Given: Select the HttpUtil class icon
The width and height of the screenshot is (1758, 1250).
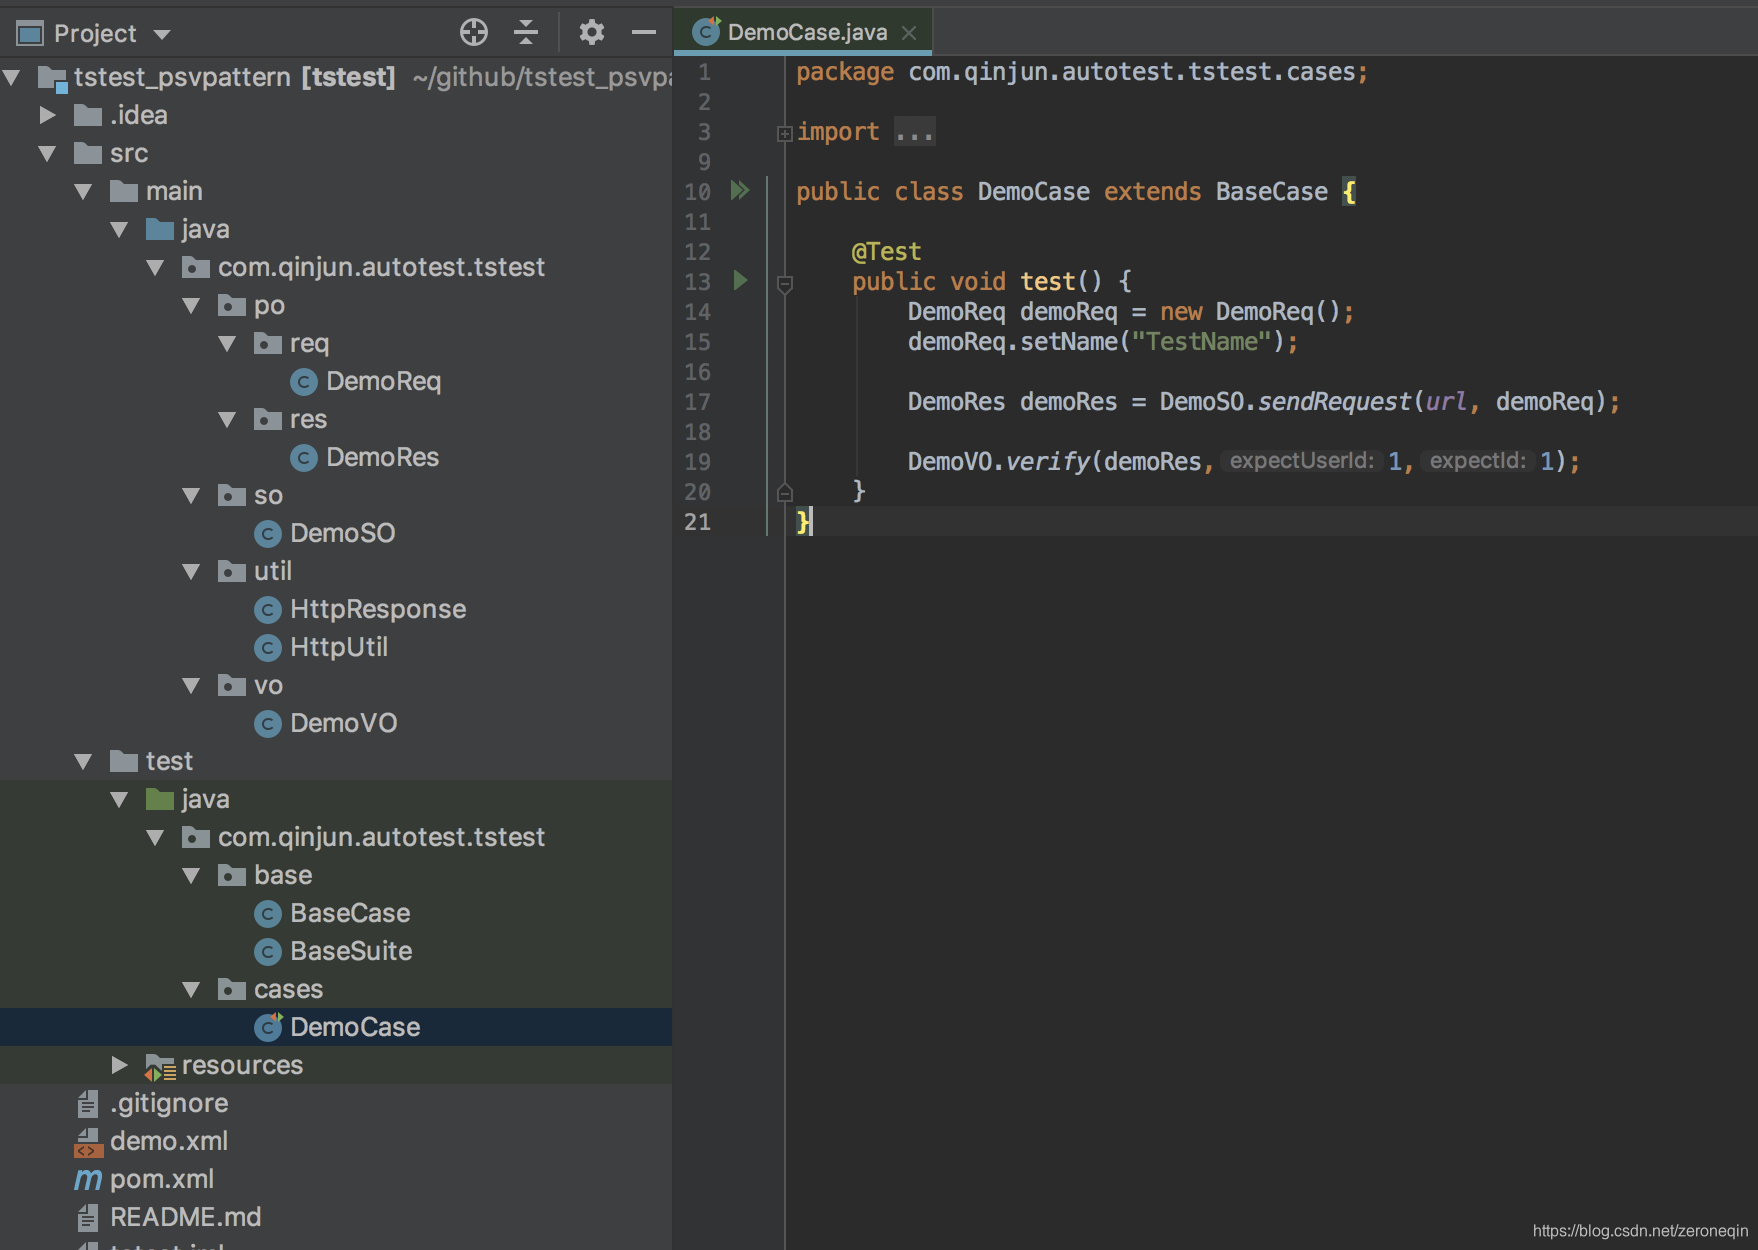Looking at the screenshot, I should (268, 647).
